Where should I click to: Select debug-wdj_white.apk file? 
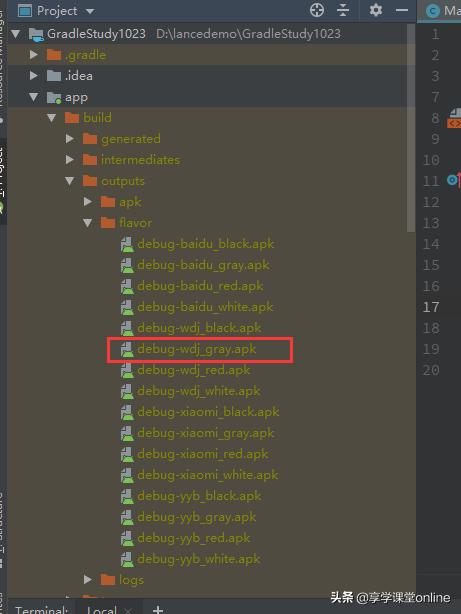(x=190, y=391)
